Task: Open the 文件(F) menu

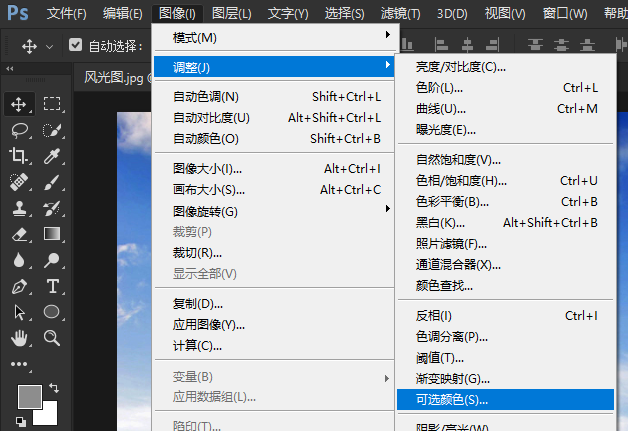Action: pos(66,14)
